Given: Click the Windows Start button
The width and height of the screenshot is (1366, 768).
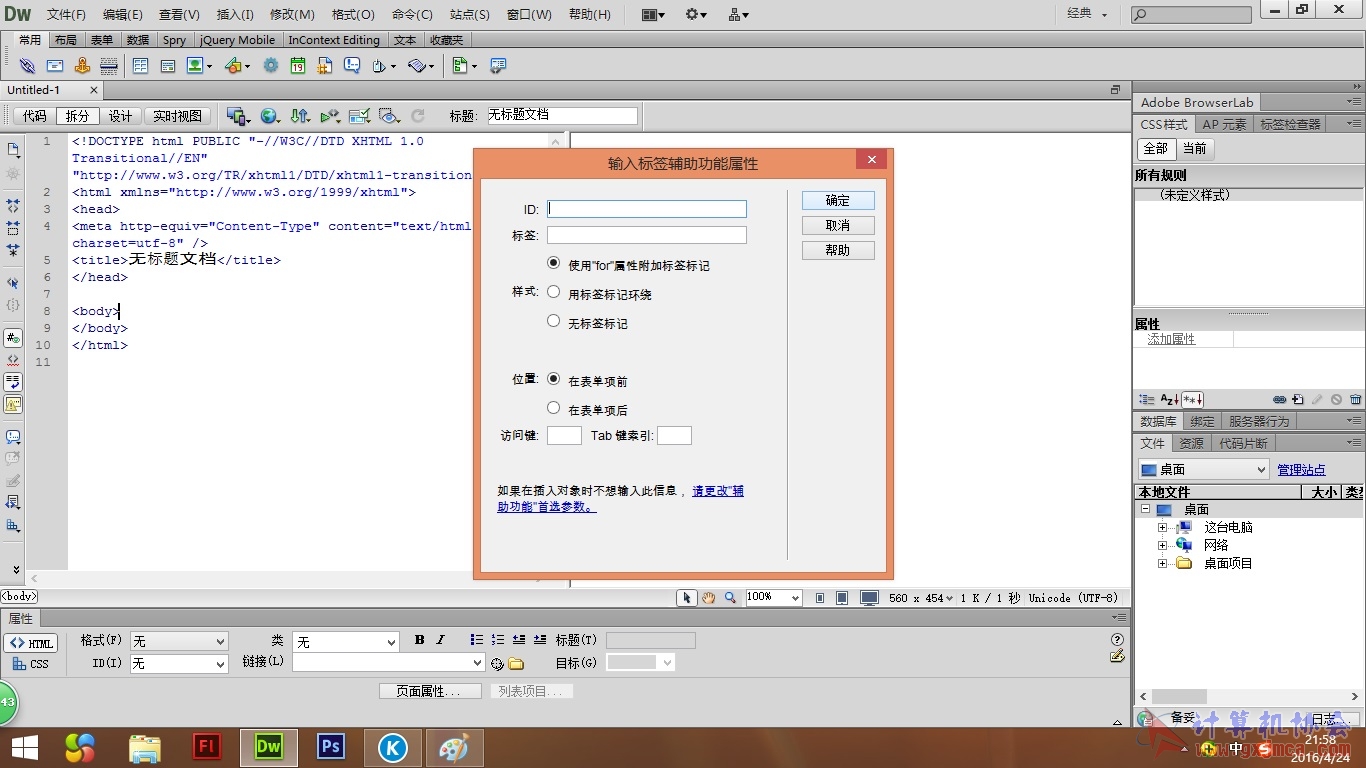Looking at the screenshot, I should coord(24,747).
